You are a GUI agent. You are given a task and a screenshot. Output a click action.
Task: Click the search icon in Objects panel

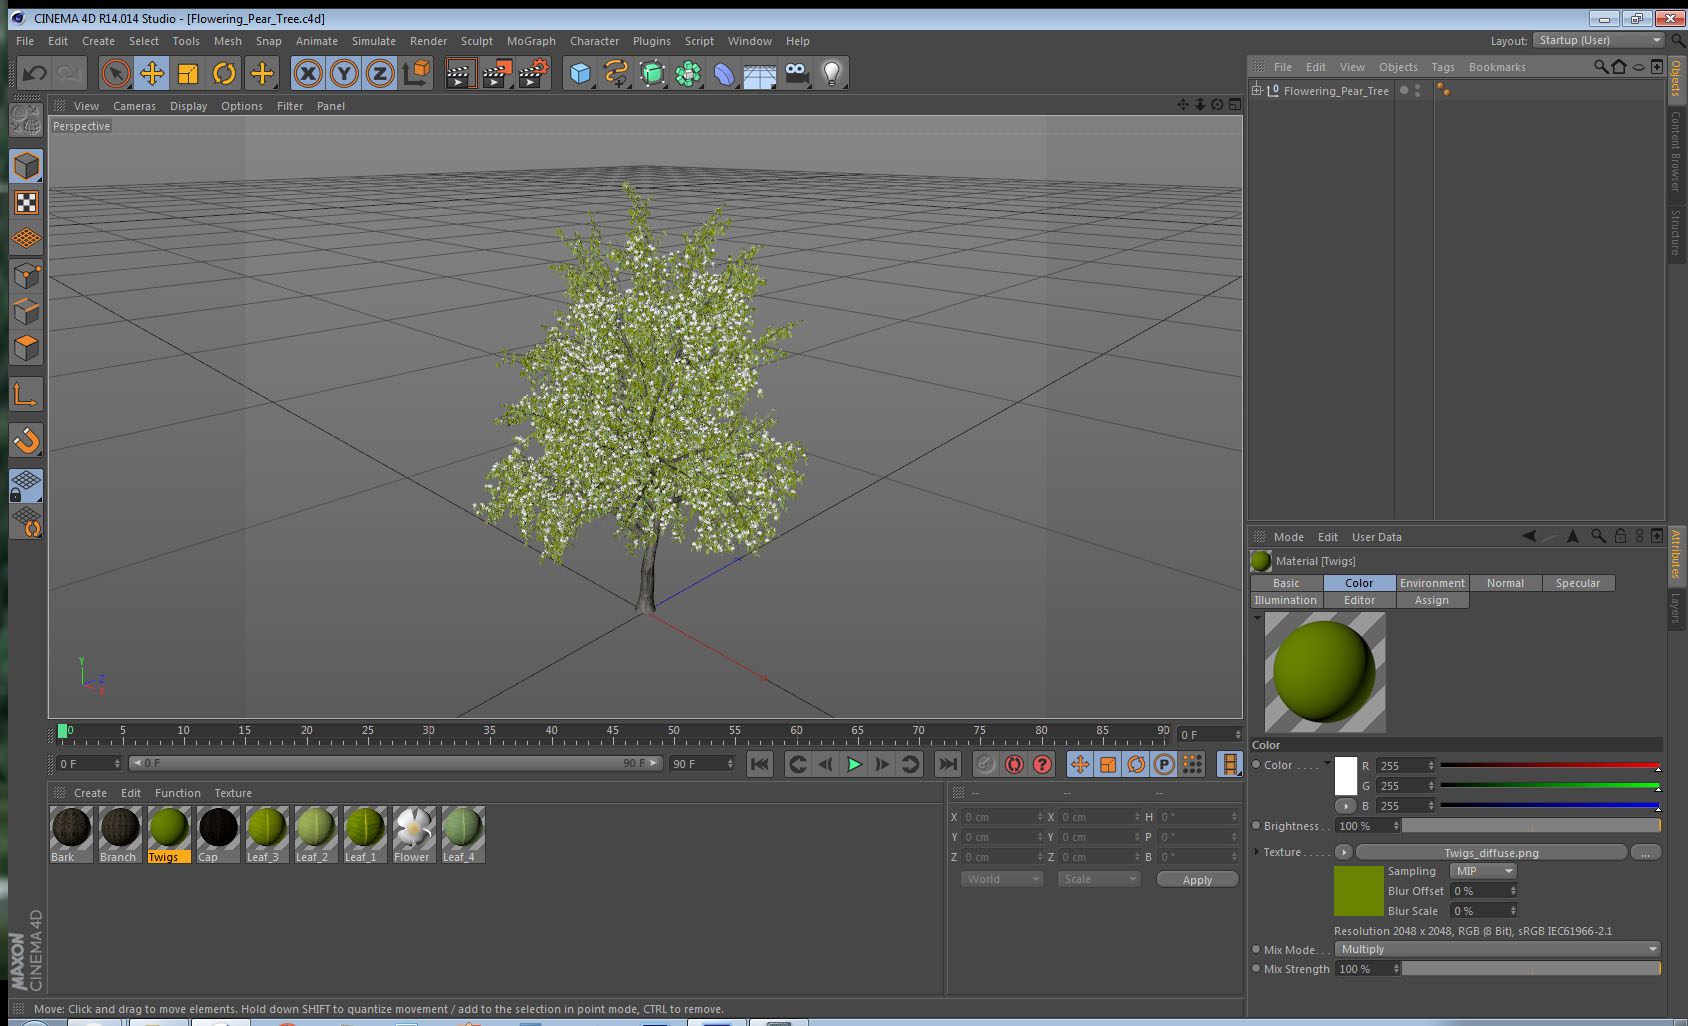[1601, 67]
